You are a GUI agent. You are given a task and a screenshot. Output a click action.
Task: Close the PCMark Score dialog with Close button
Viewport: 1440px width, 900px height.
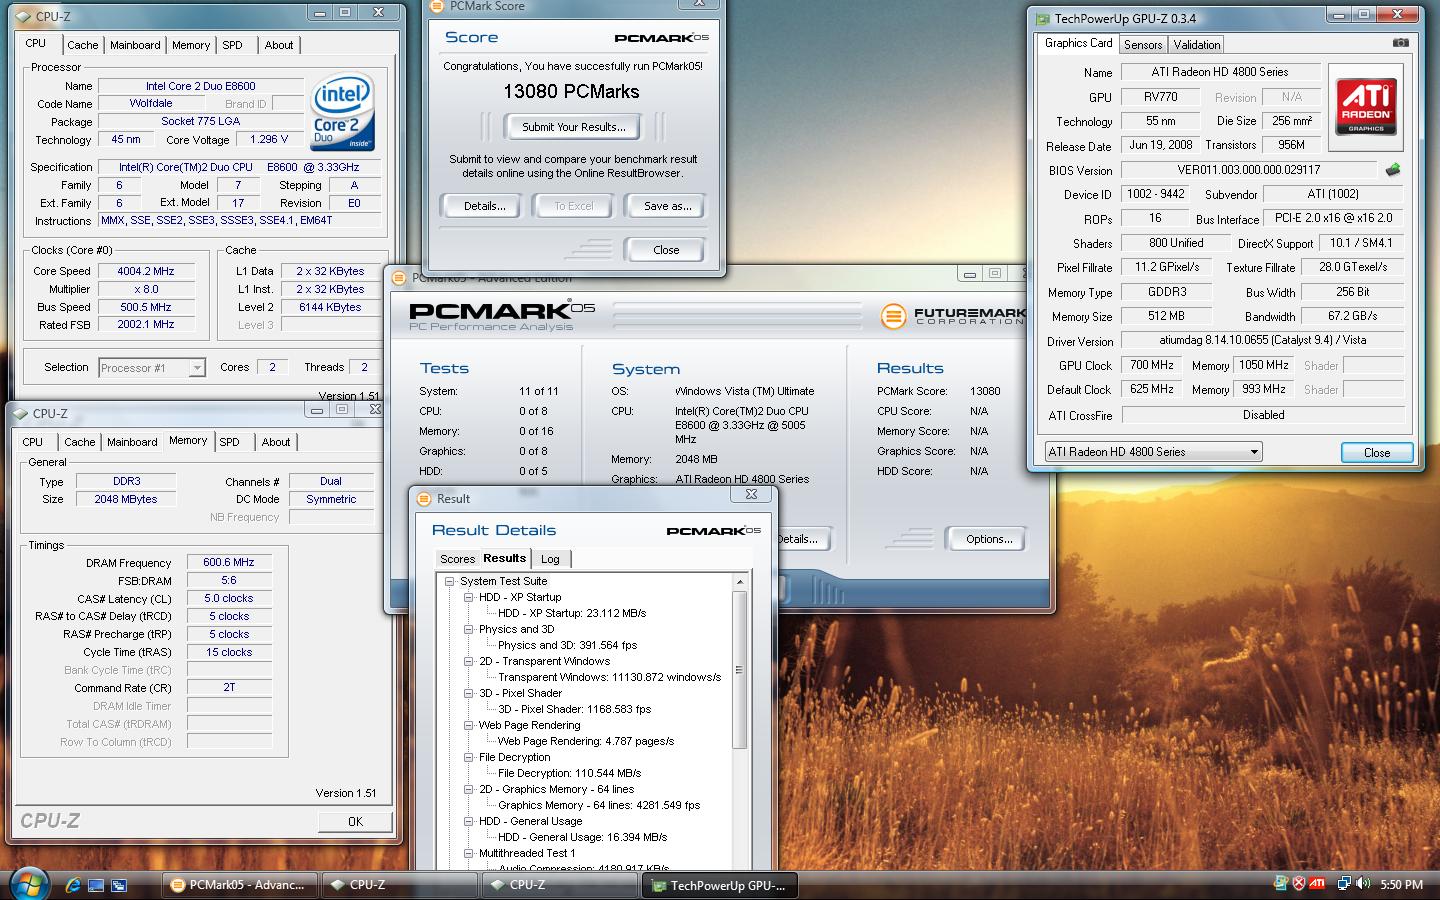click(x=666, y=250)
